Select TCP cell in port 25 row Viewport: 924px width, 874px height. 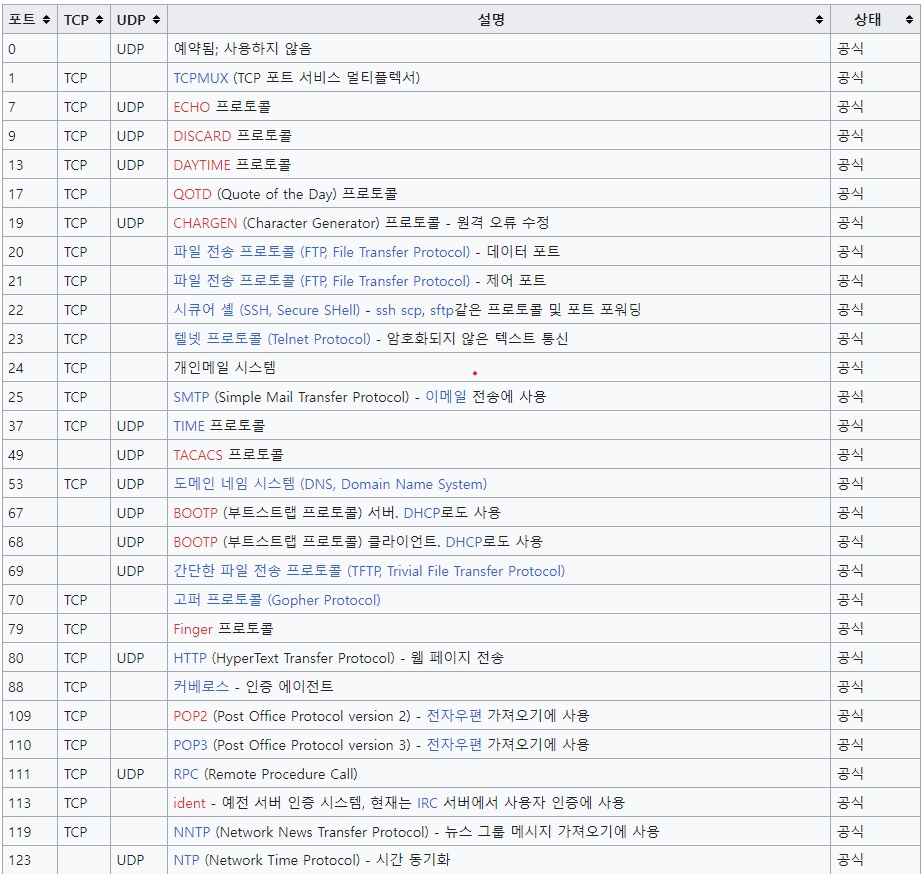click(84, 397)
